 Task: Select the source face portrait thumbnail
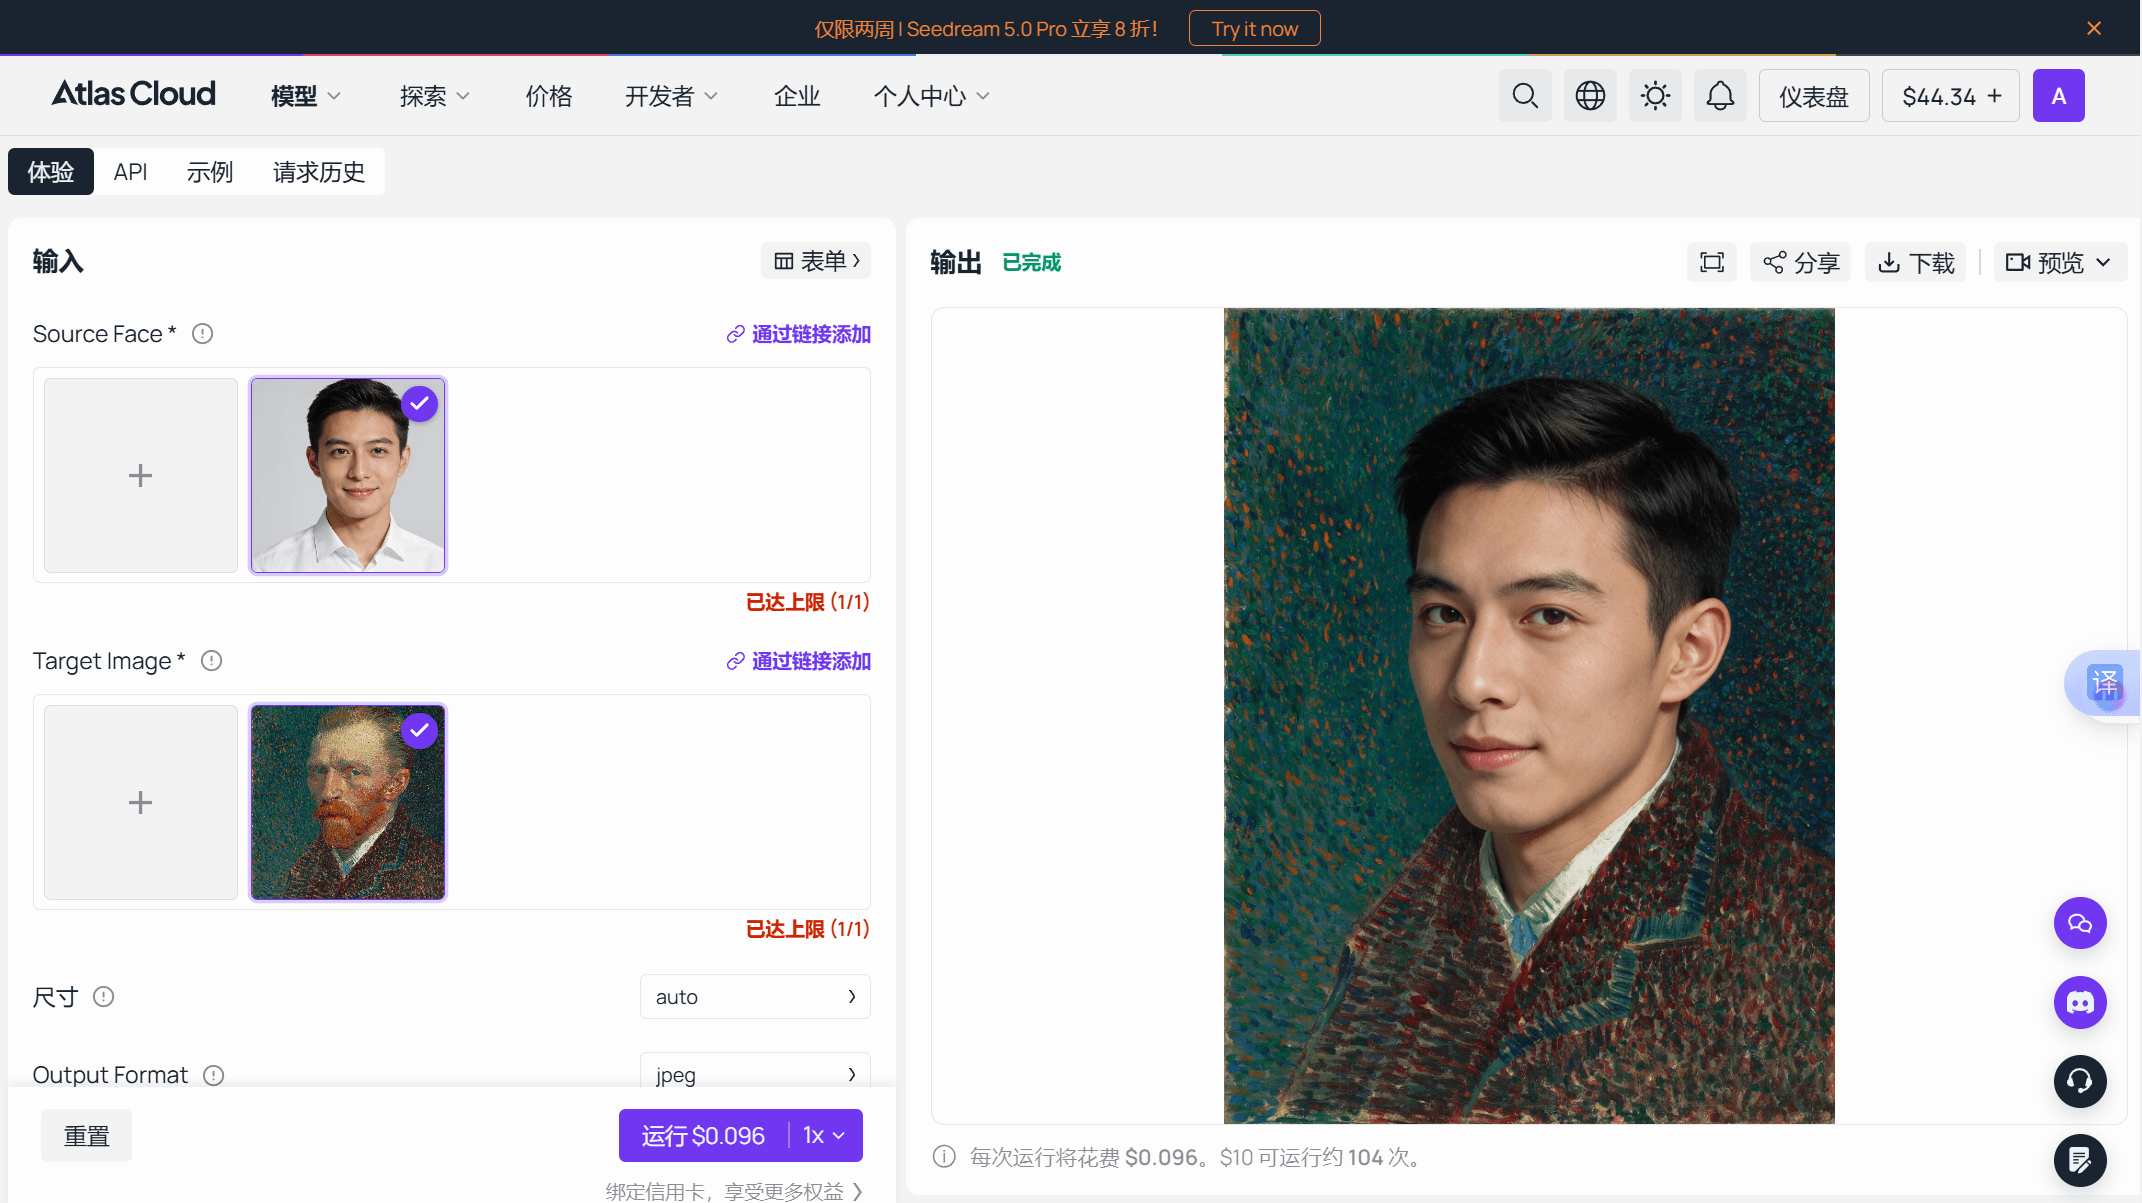348,475
